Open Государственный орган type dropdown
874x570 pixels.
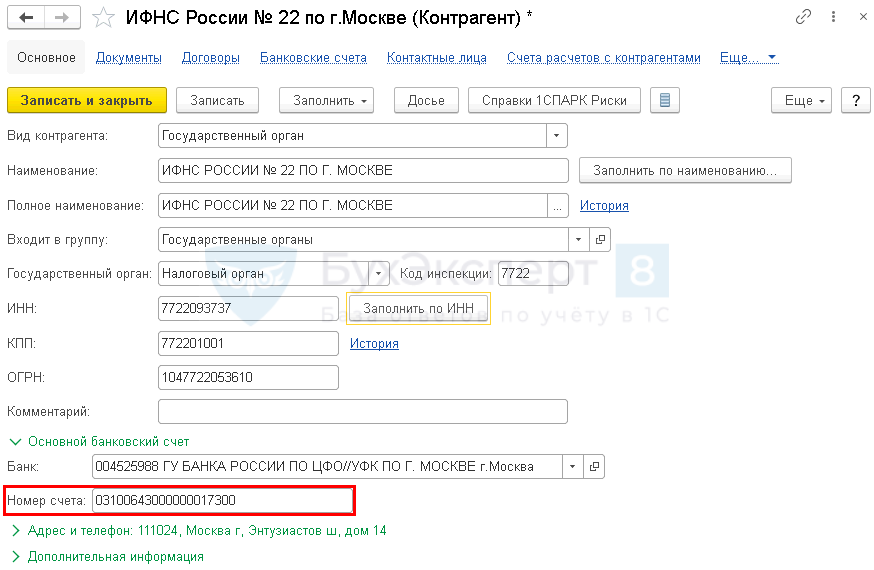(x=378, y=273)
